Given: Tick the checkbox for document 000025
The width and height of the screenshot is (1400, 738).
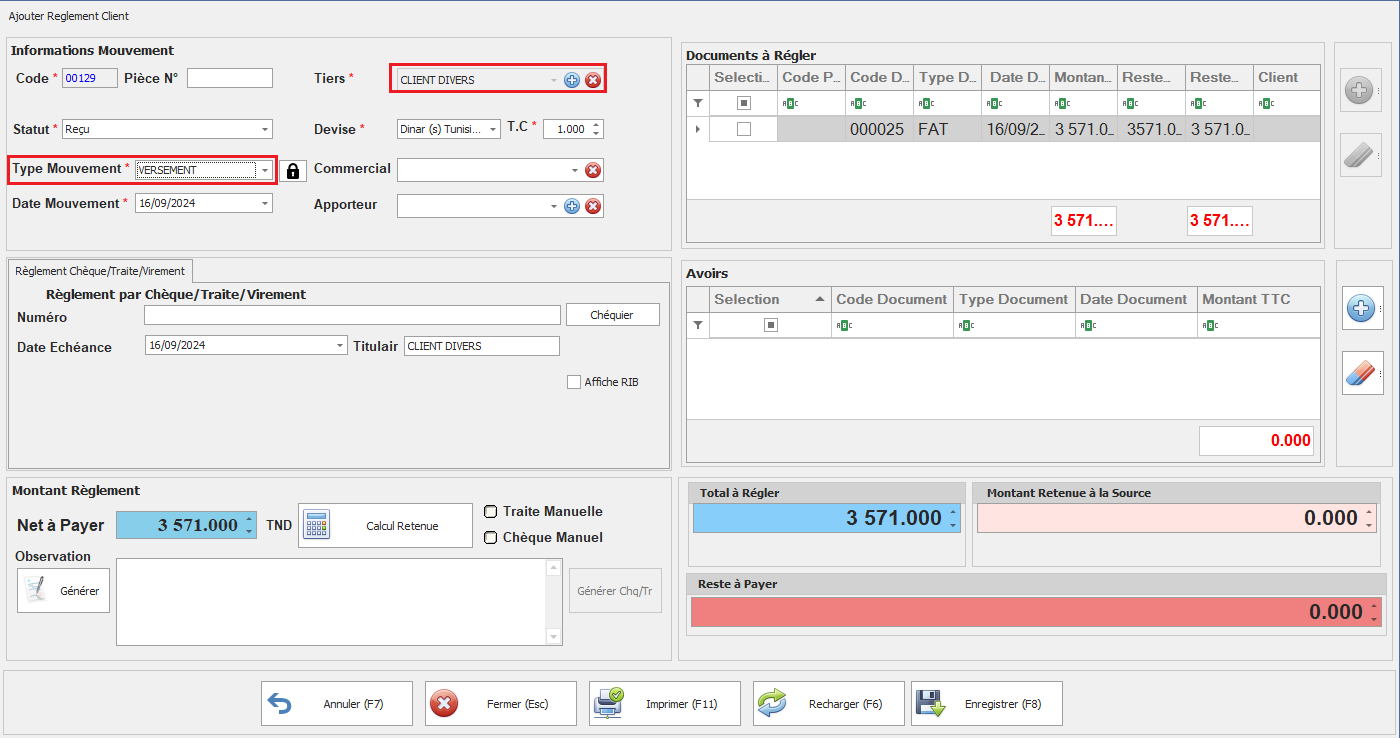Looking at the screenshot, I should [743, 129].
